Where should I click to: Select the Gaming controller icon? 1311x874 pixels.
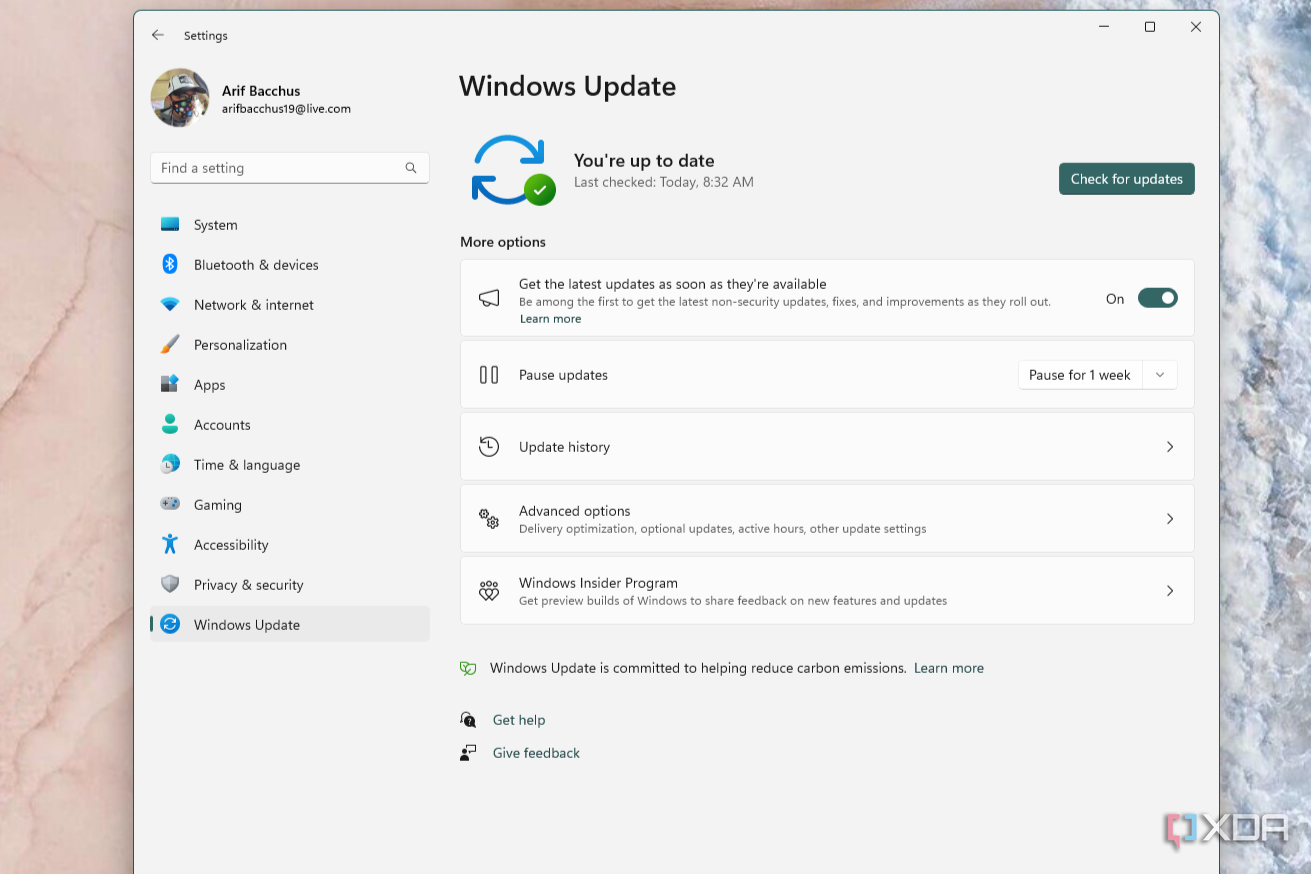pyautogui.click(x=170, y=504)
